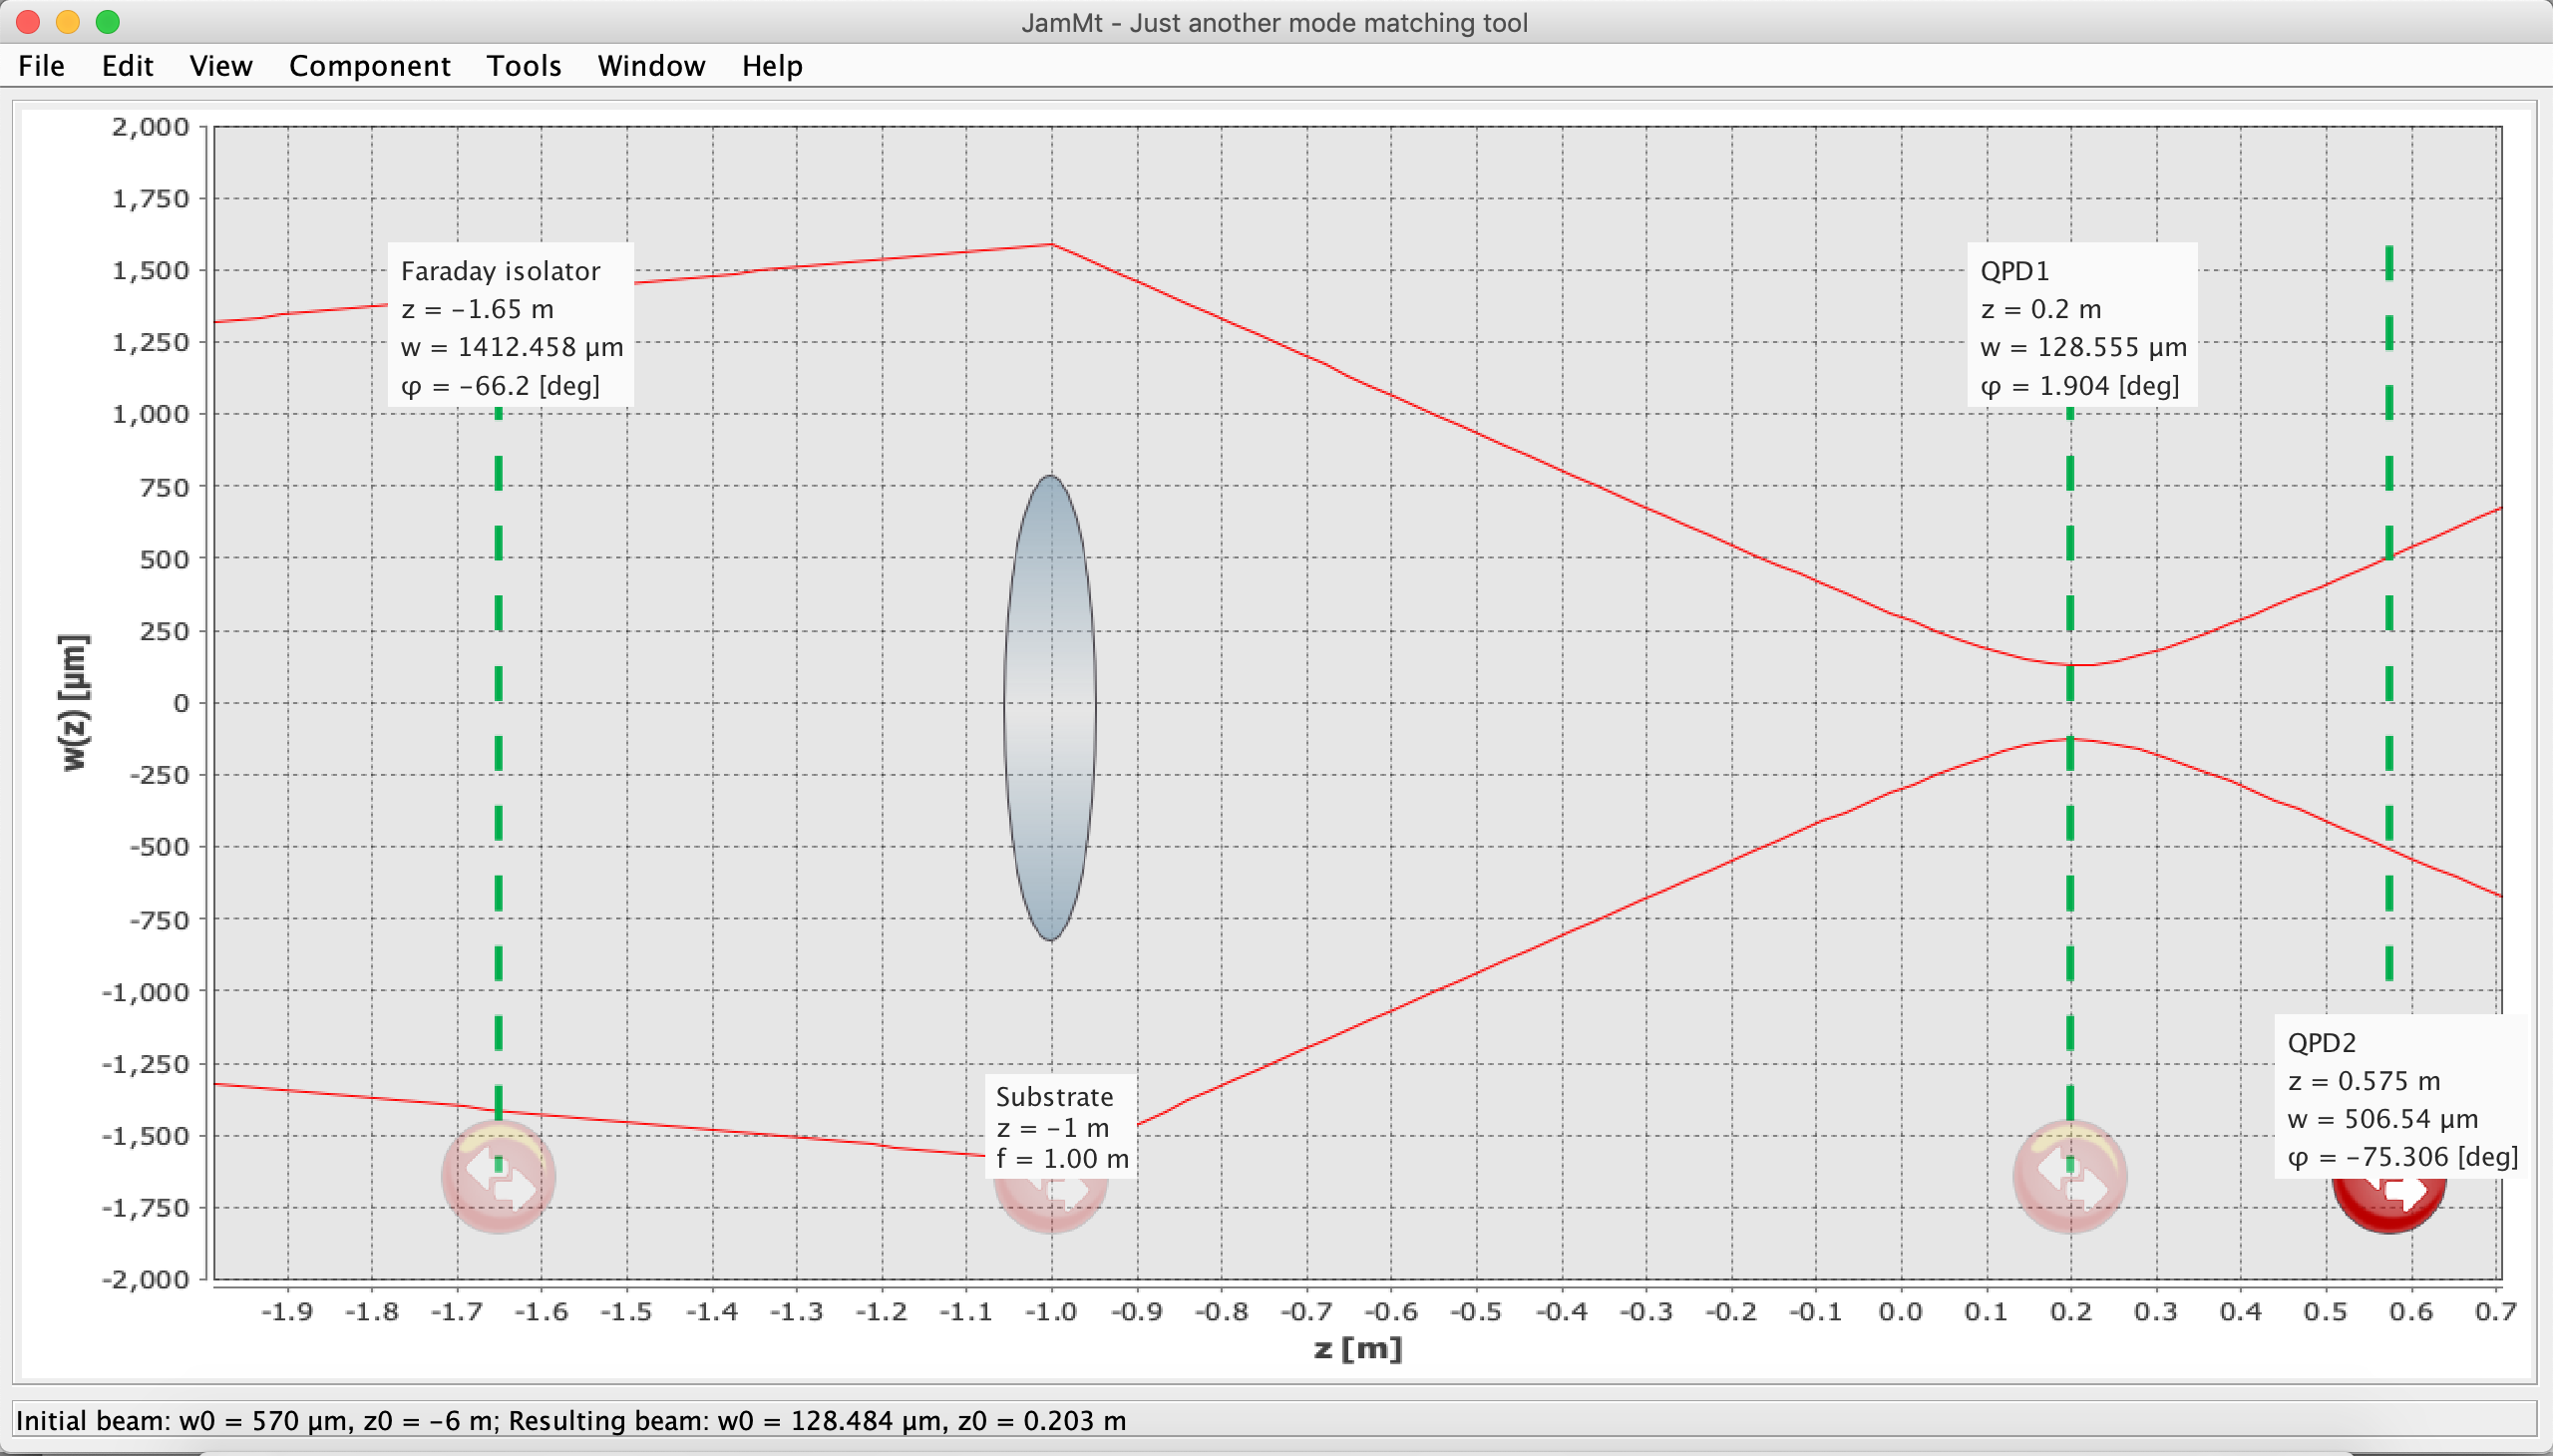Click the QPD1 info label box
Image resolution: width=2553 pixels, height=1456 pixels.
(x=2082, y=326)
